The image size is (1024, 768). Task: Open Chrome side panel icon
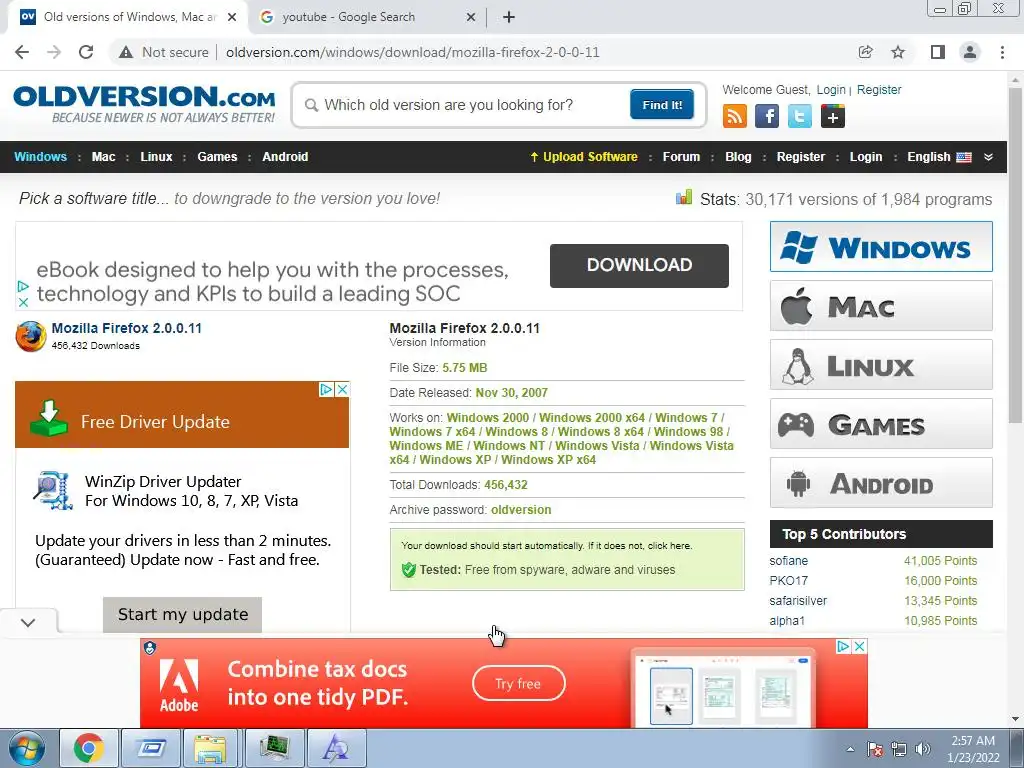pos(938,52)
